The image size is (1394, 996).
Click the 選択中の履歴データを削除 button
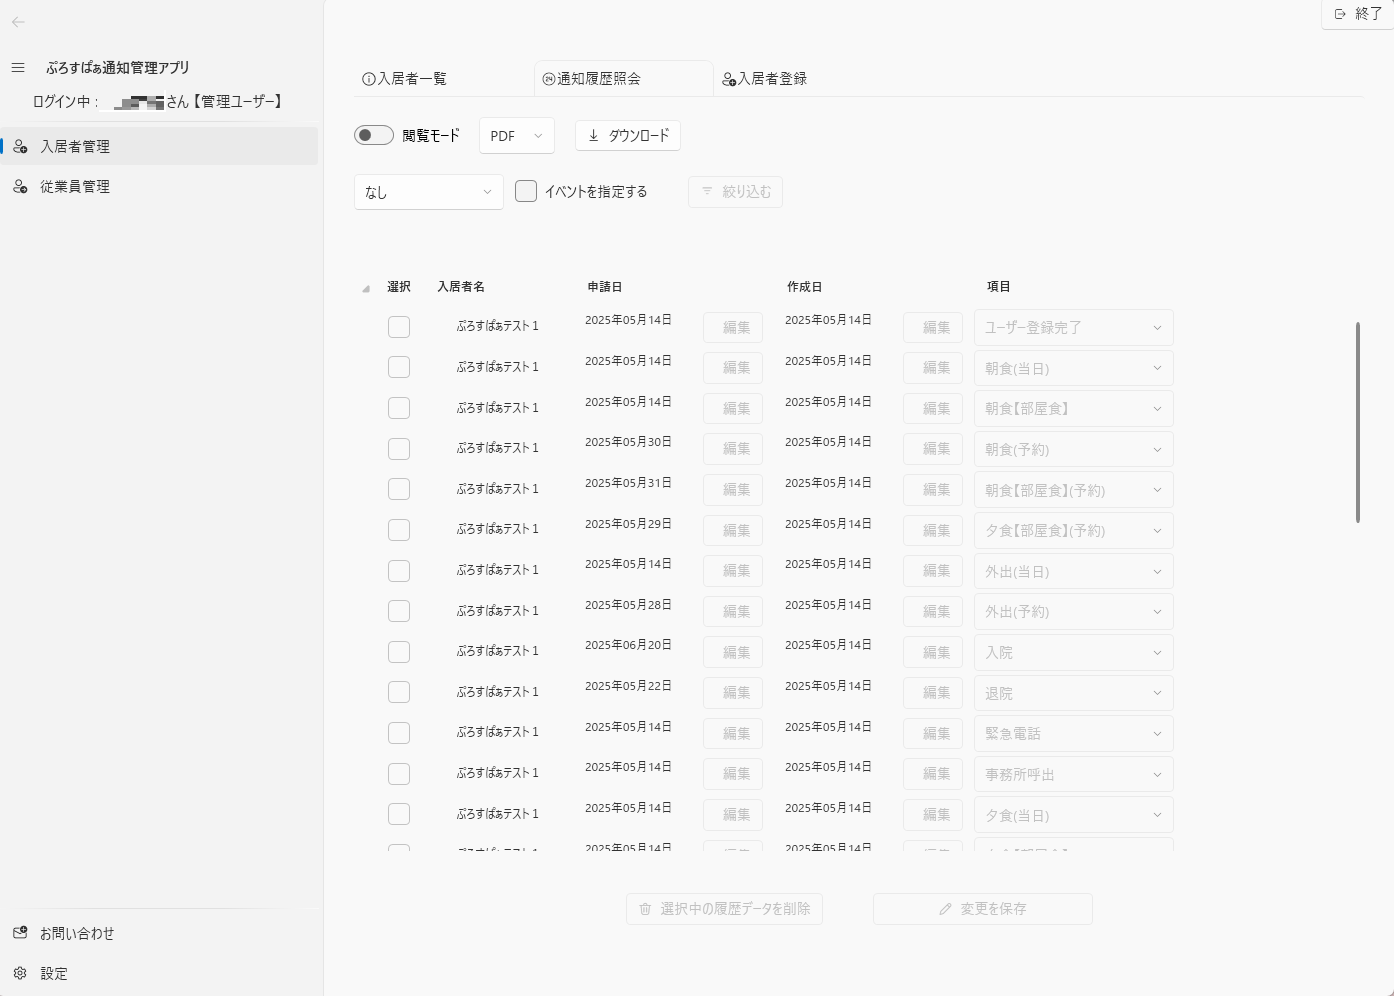tap(724, 909)
